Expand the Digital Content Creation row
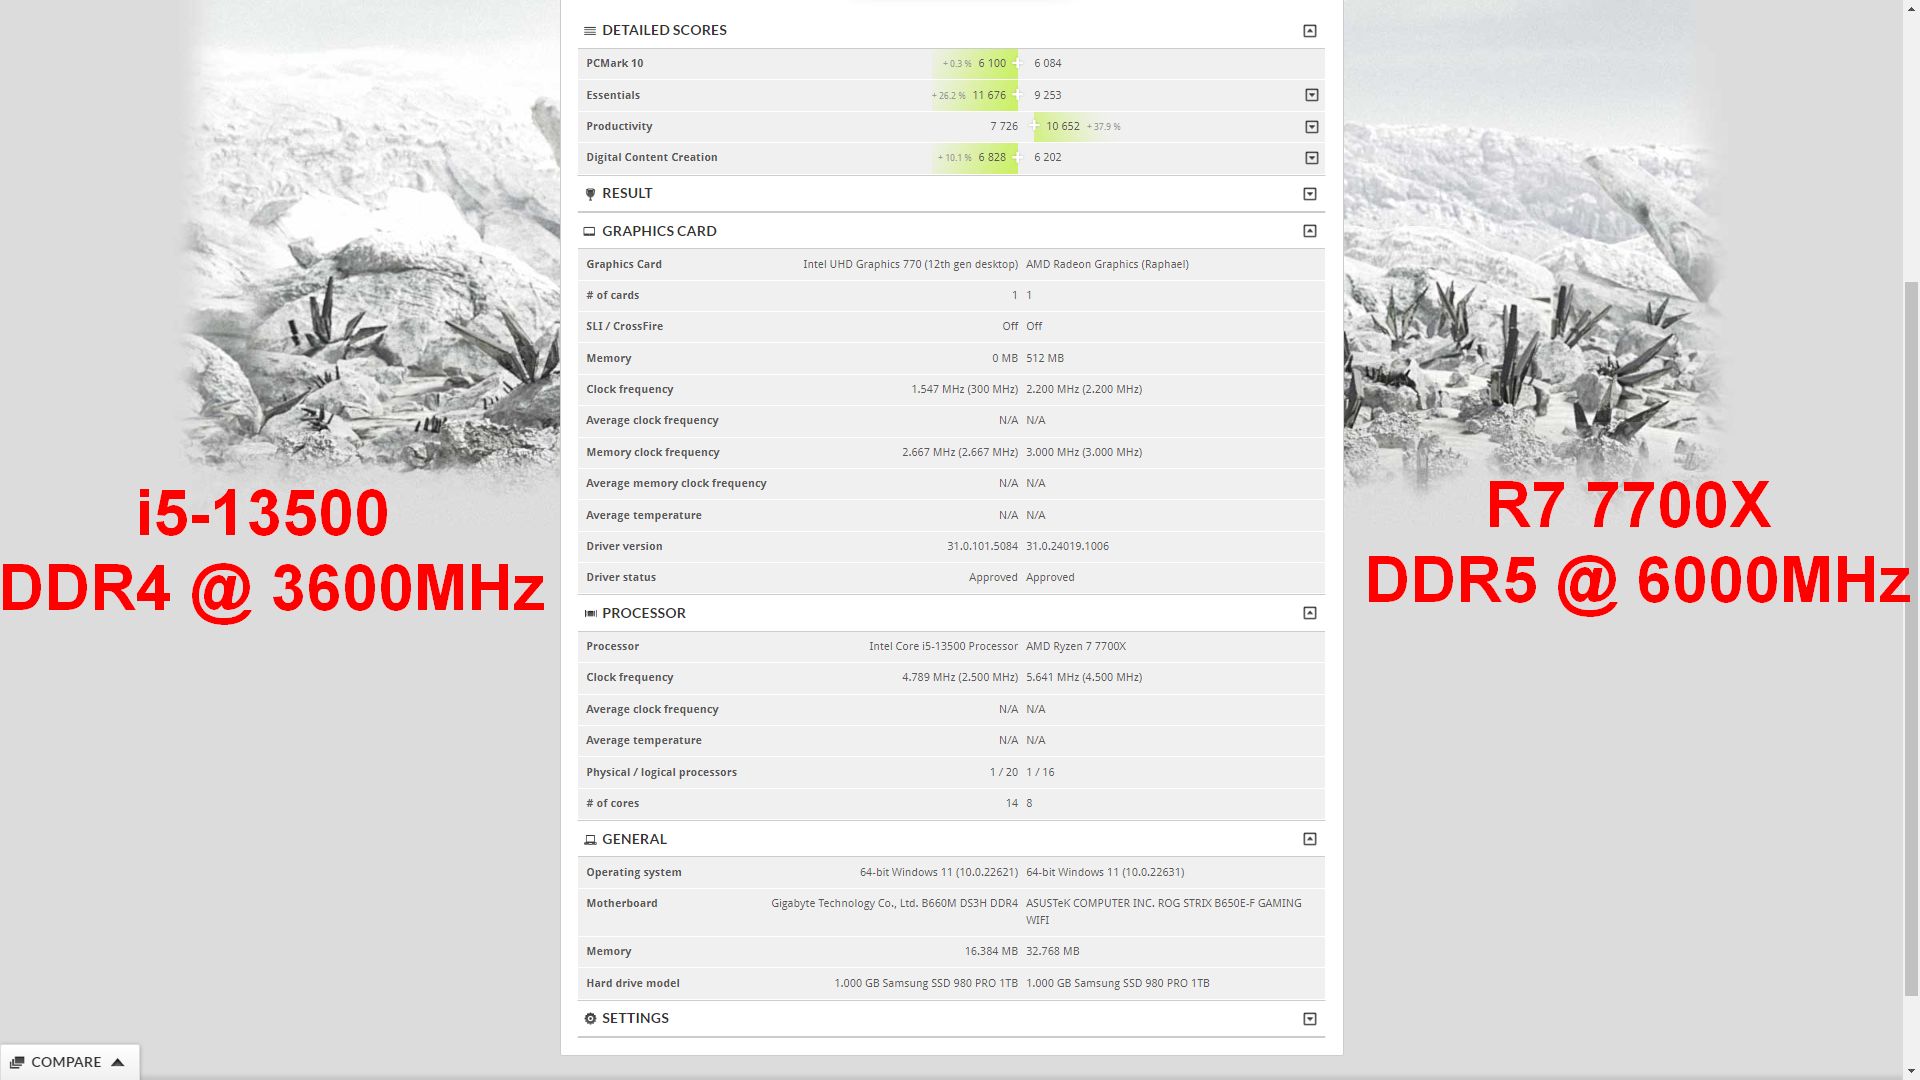 (x=1312, y=158)
